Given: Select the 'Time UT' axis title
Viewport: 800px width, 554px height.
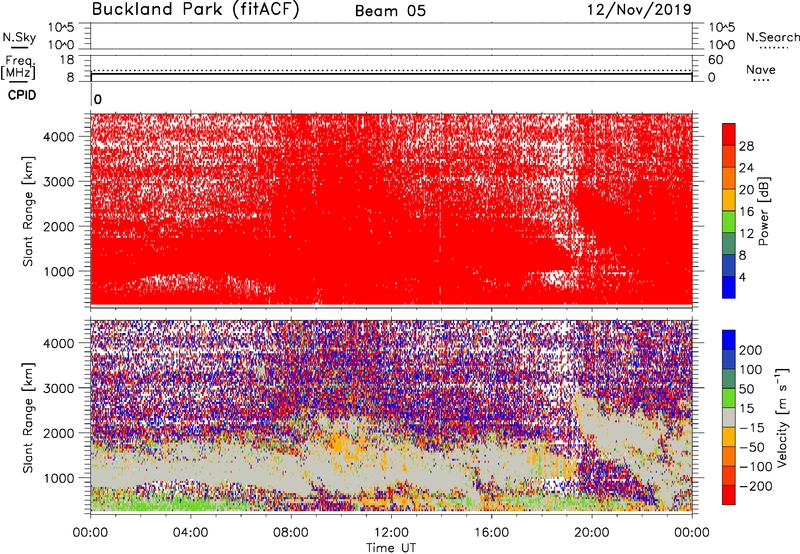Looking at the screenshot, I should 391,547.
